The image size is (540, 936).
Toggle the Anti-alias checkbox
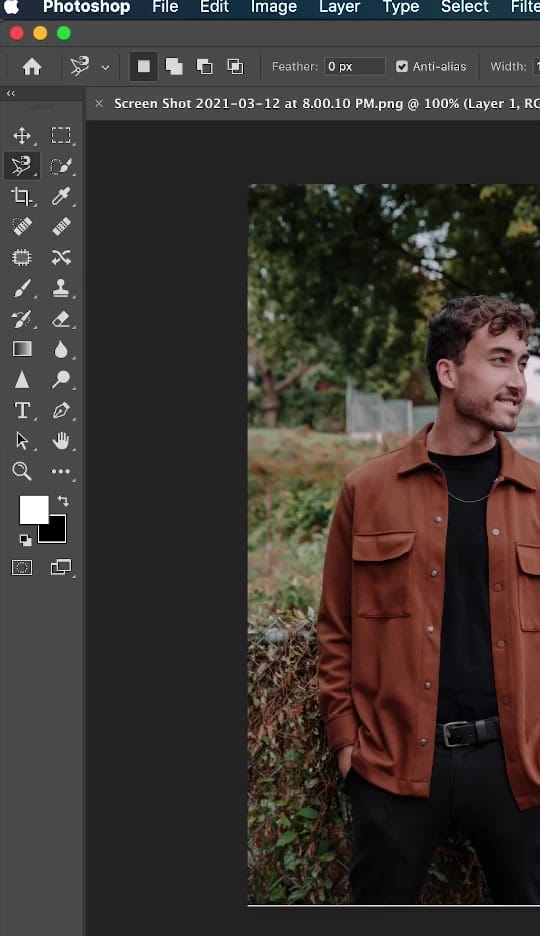pos(402,66)
